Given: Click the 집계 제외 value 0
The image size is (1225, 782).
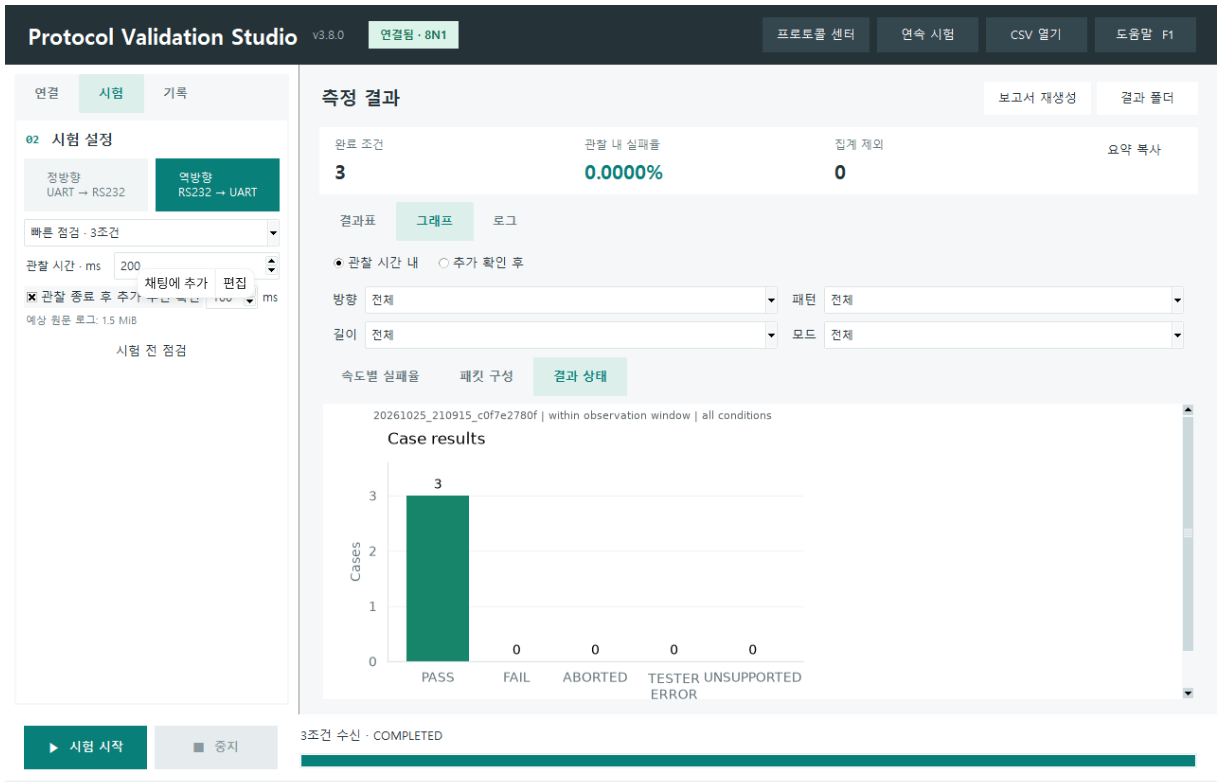Looking at the screenshot, I should click(840, 172).
